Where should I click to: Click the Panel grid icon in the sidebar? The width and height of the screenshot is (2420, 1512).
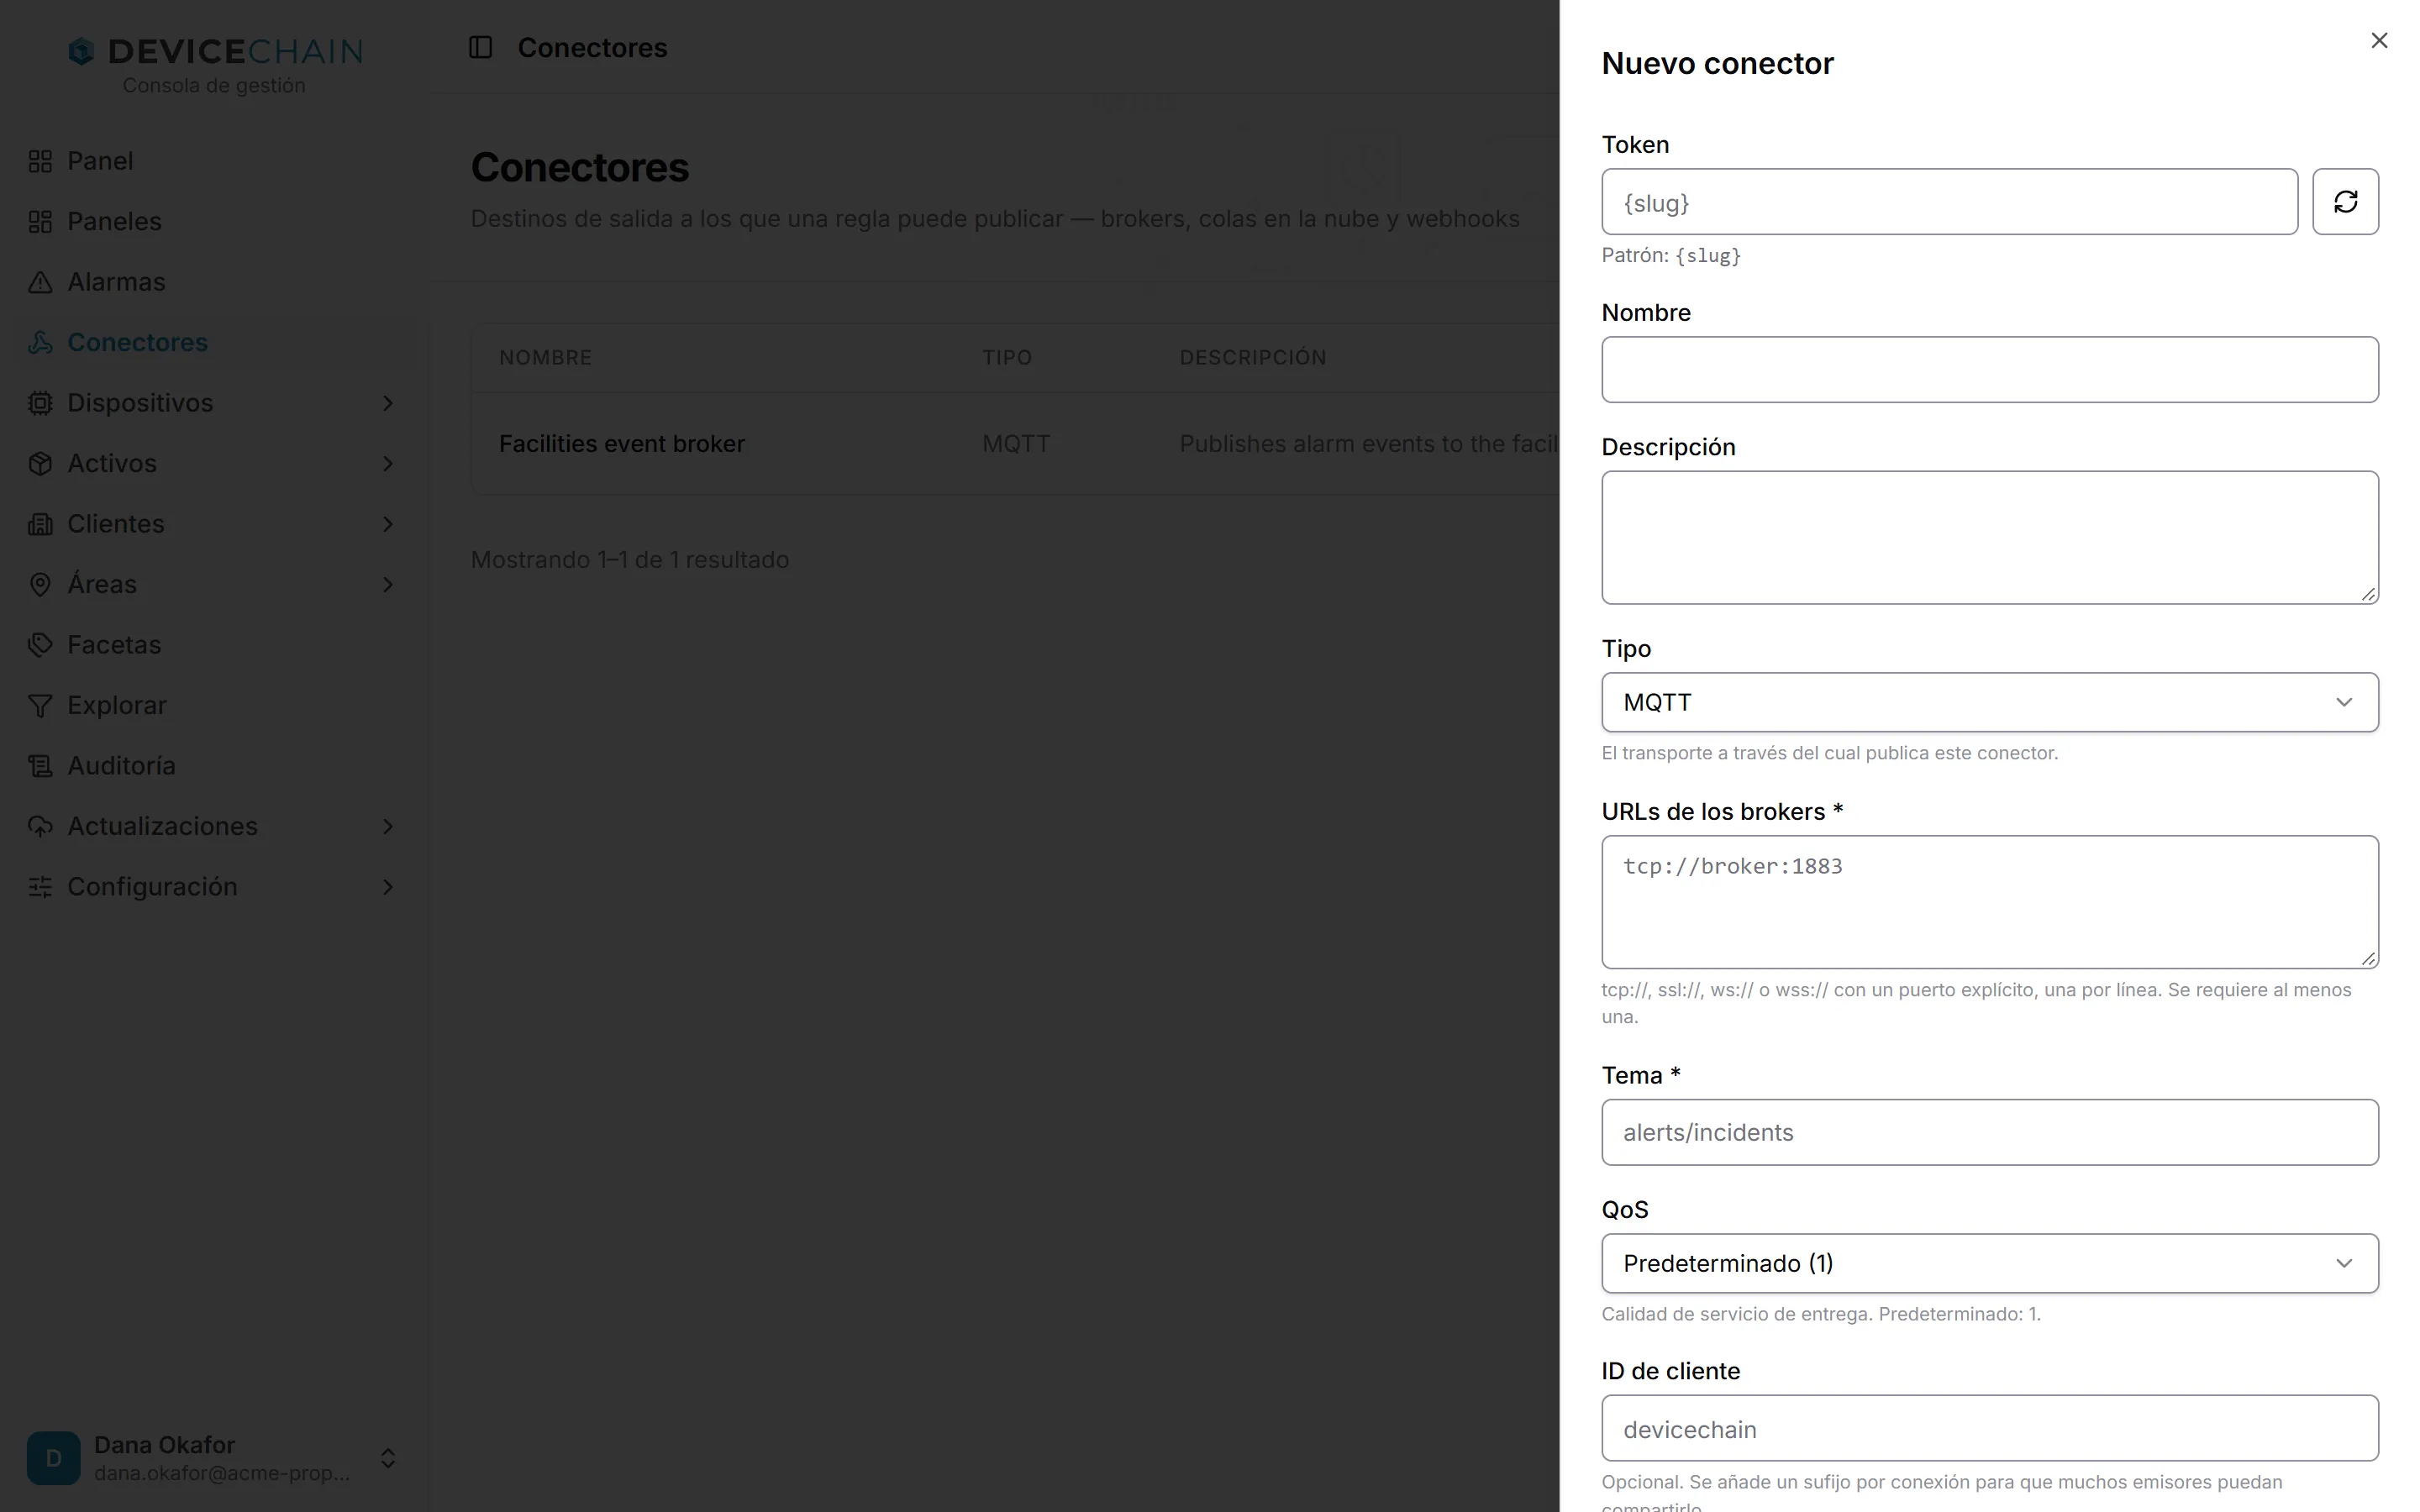(x=40, y=161)
